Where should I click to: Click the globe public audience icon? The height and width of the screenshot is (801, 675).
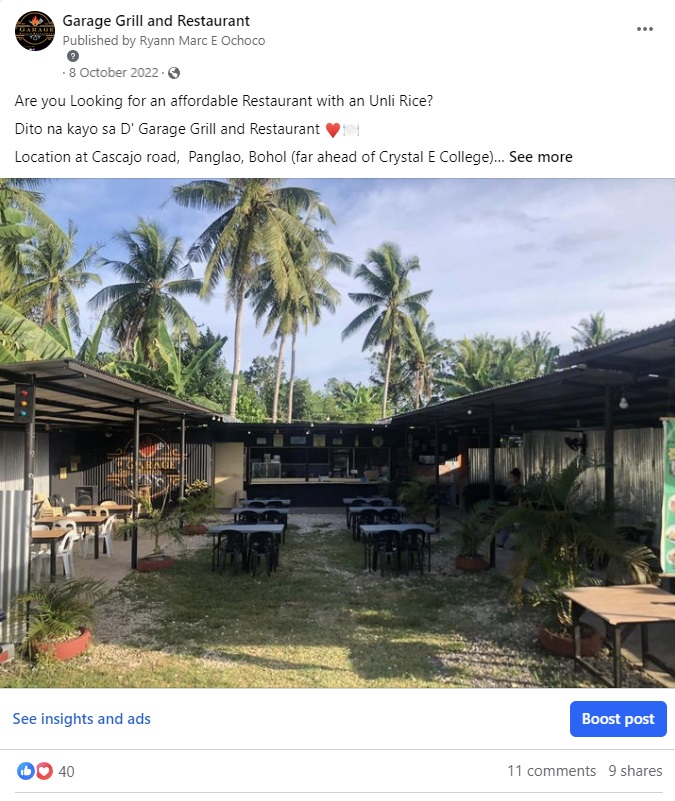[174, 73]
